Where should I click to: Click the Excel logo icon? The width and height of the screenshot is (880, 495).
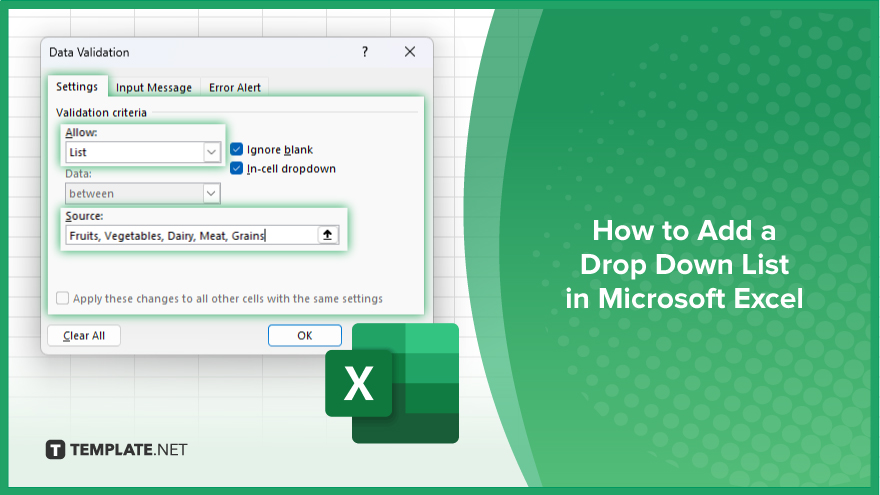[x=392, y=383]
